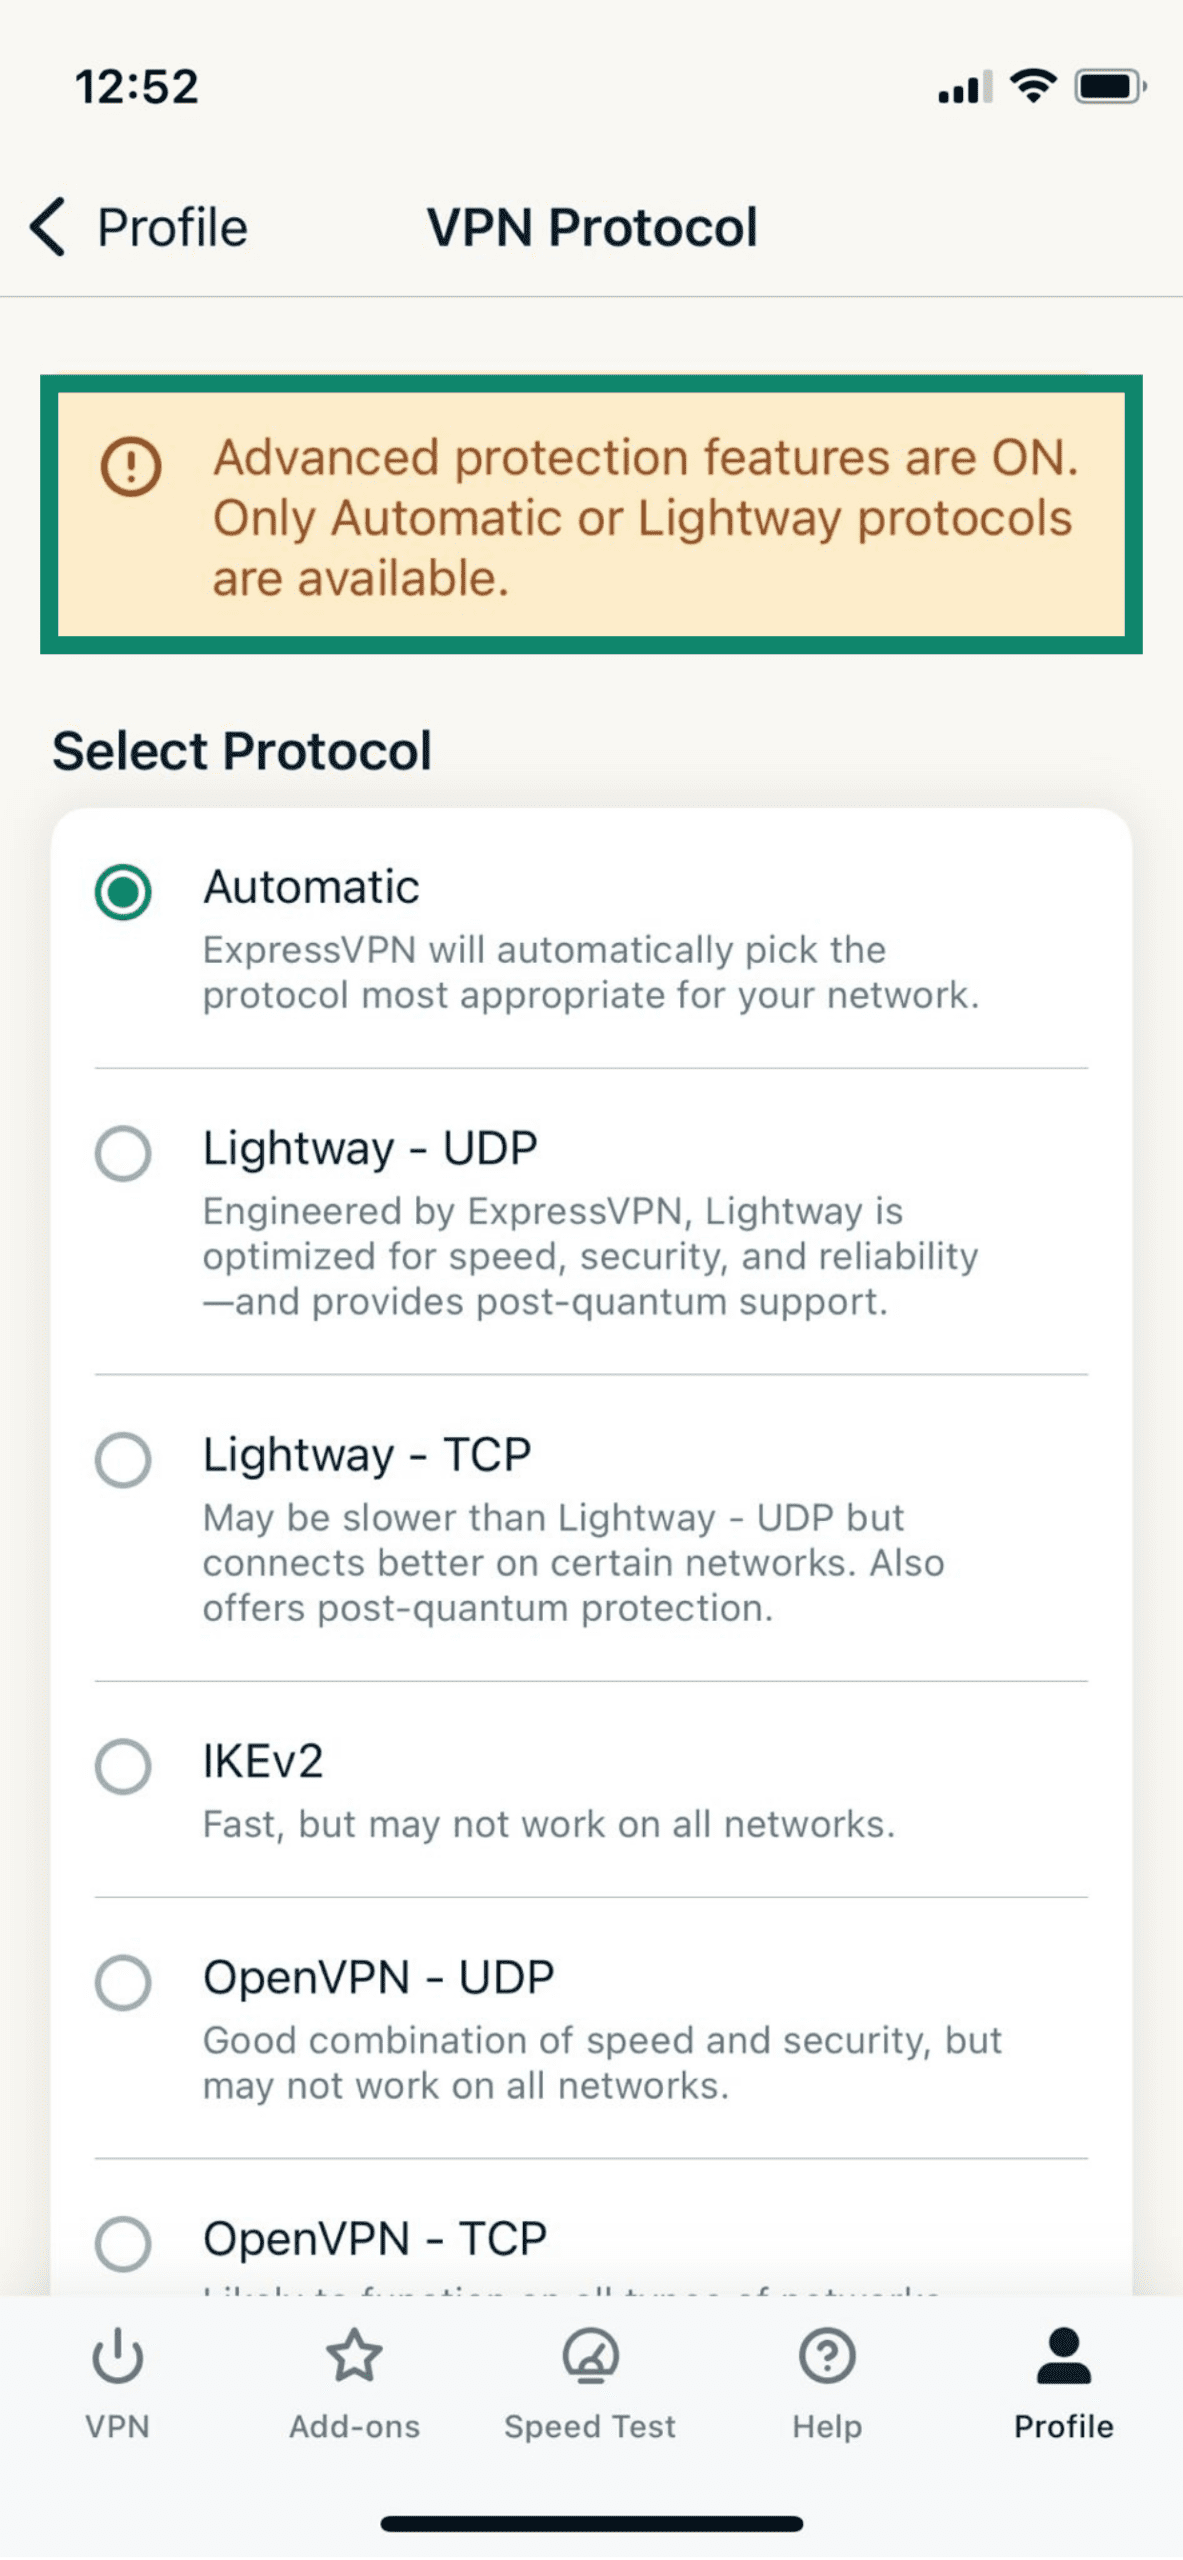Tap the back chevron arrow
The width and height of the screenshot is (1183, 2560).
point(47,226)
